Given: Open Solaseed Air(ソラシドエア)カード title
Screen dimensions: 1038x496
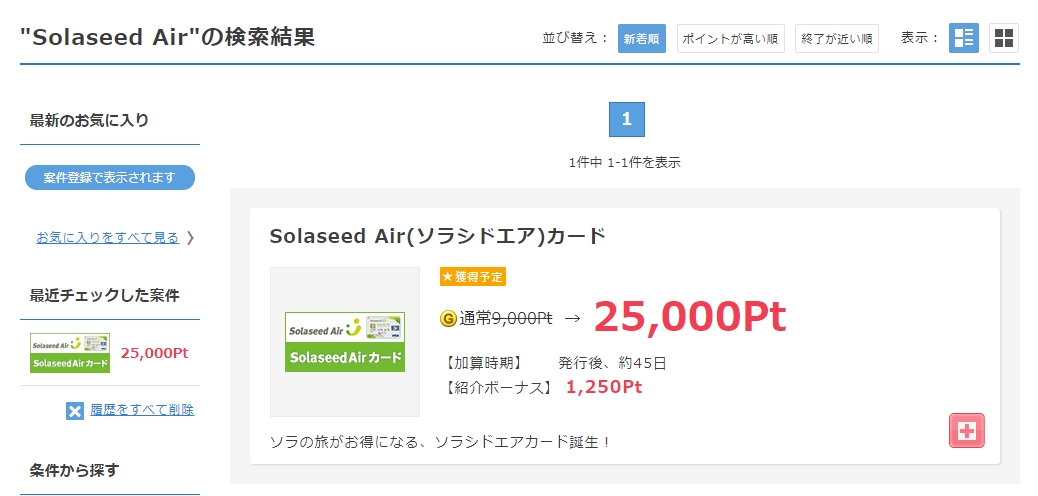Looking at the screenshot, I should [x=438, y=236].
